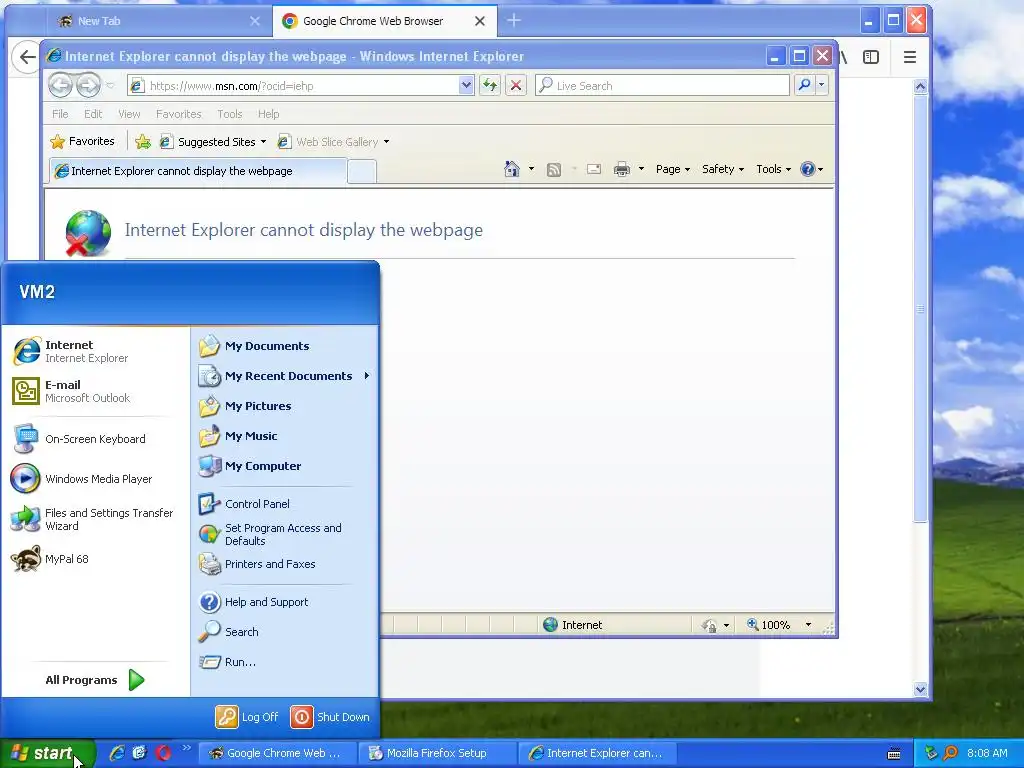Click the IE Home icon

point(512,169)
